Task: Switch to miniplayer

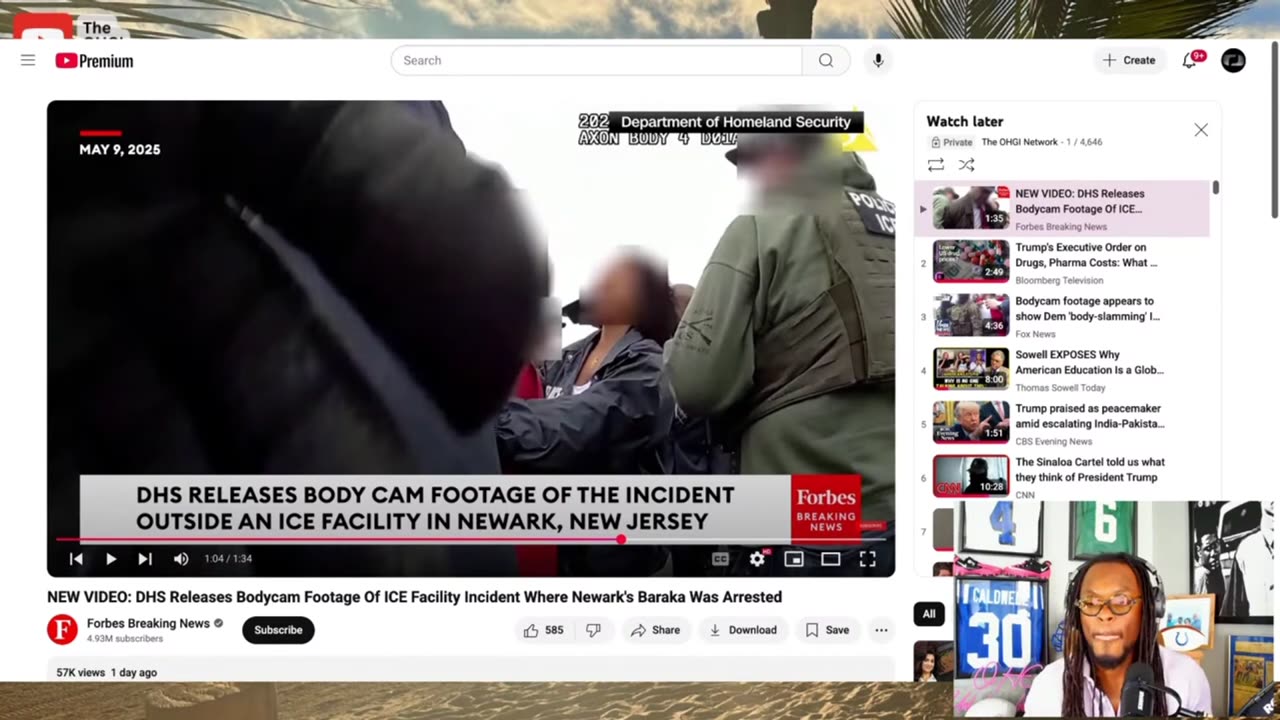Action: (794, 559)
